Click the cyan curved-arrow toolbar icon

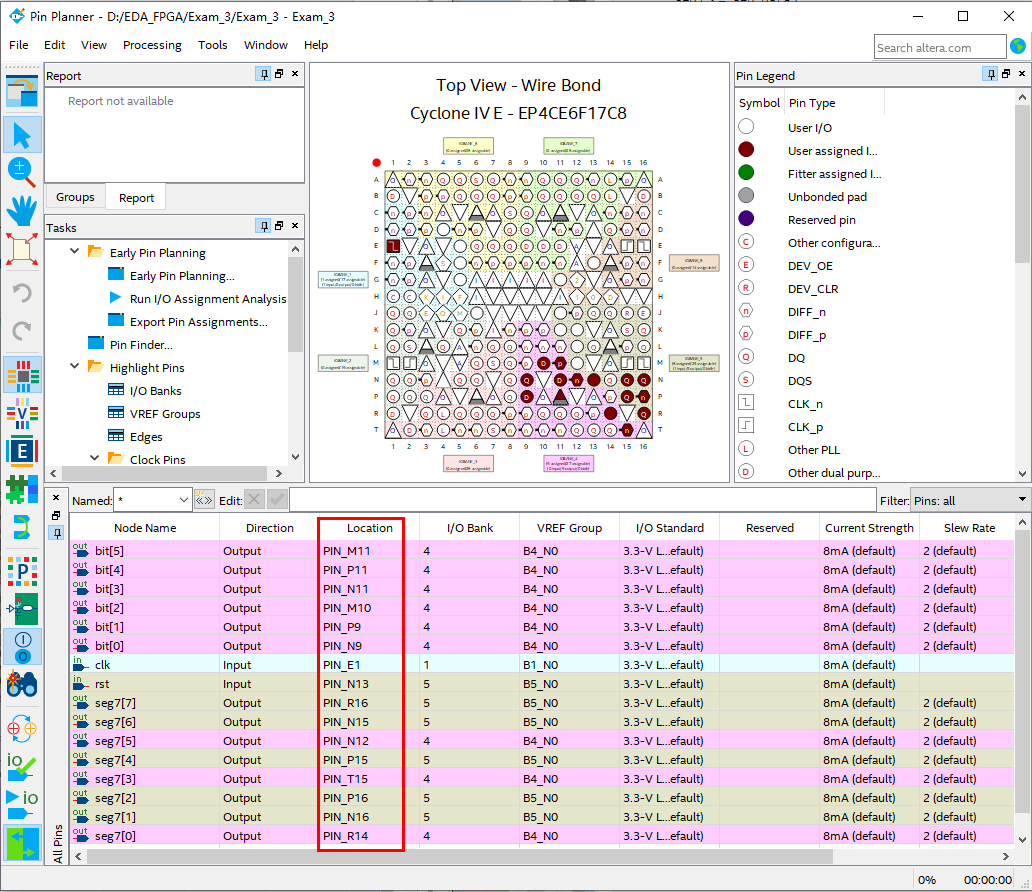(x=22, y=527)
